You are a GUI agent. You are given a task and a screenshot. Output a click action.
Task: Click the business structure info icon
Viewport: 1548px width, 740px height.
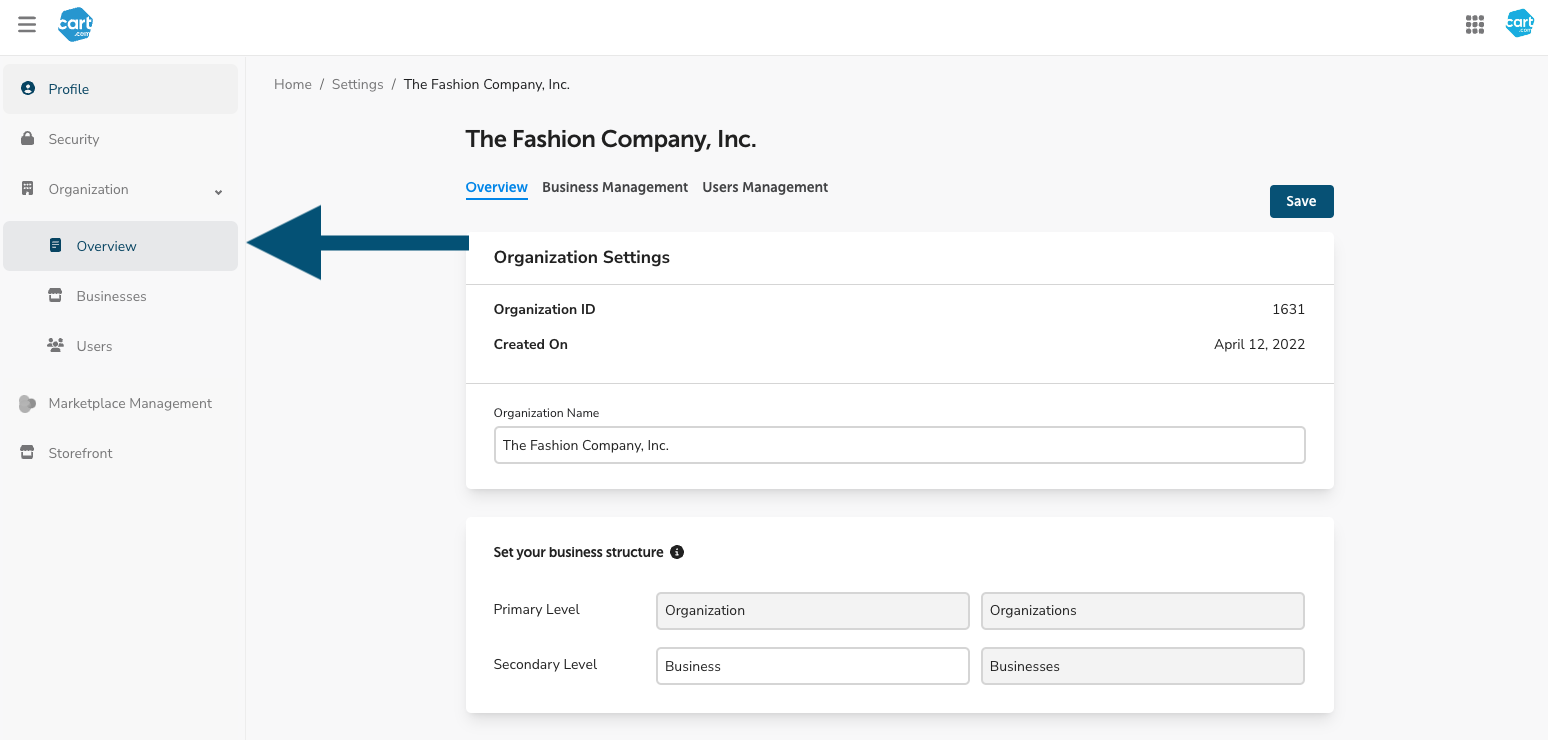click(x=677, y=552)
